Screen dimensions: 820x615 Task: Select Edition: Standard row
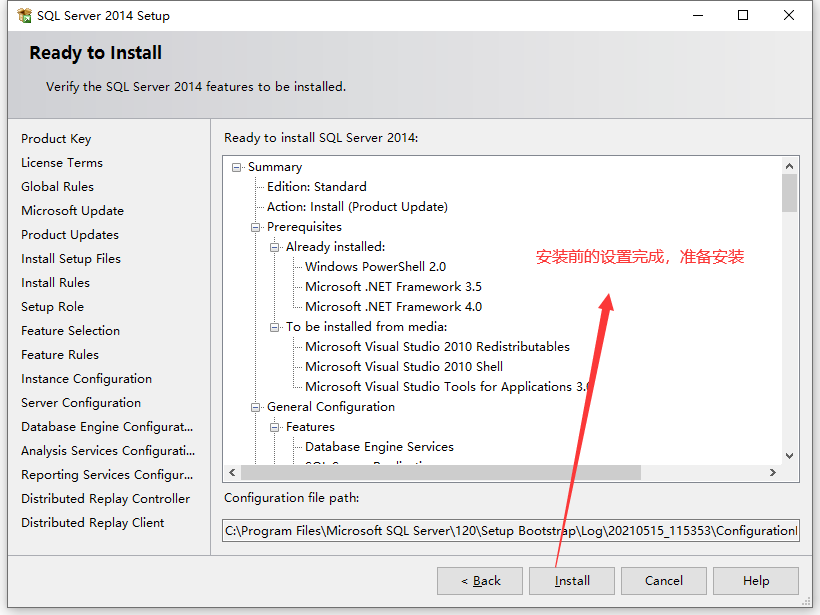pos(317,187)
